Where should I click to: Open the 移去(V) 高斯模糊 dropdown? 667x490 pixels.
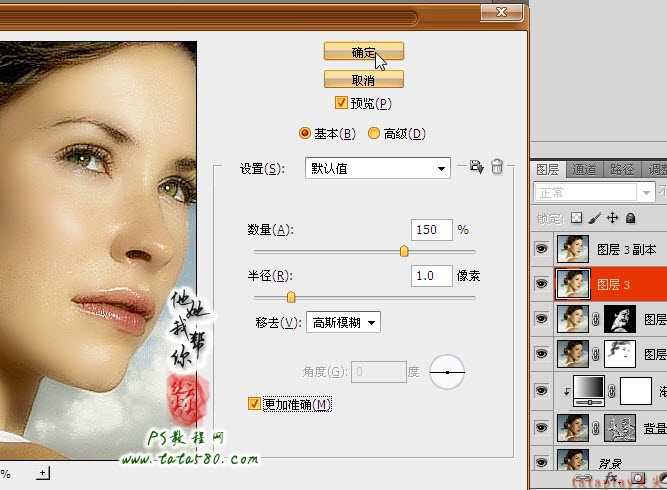(343, 322)
